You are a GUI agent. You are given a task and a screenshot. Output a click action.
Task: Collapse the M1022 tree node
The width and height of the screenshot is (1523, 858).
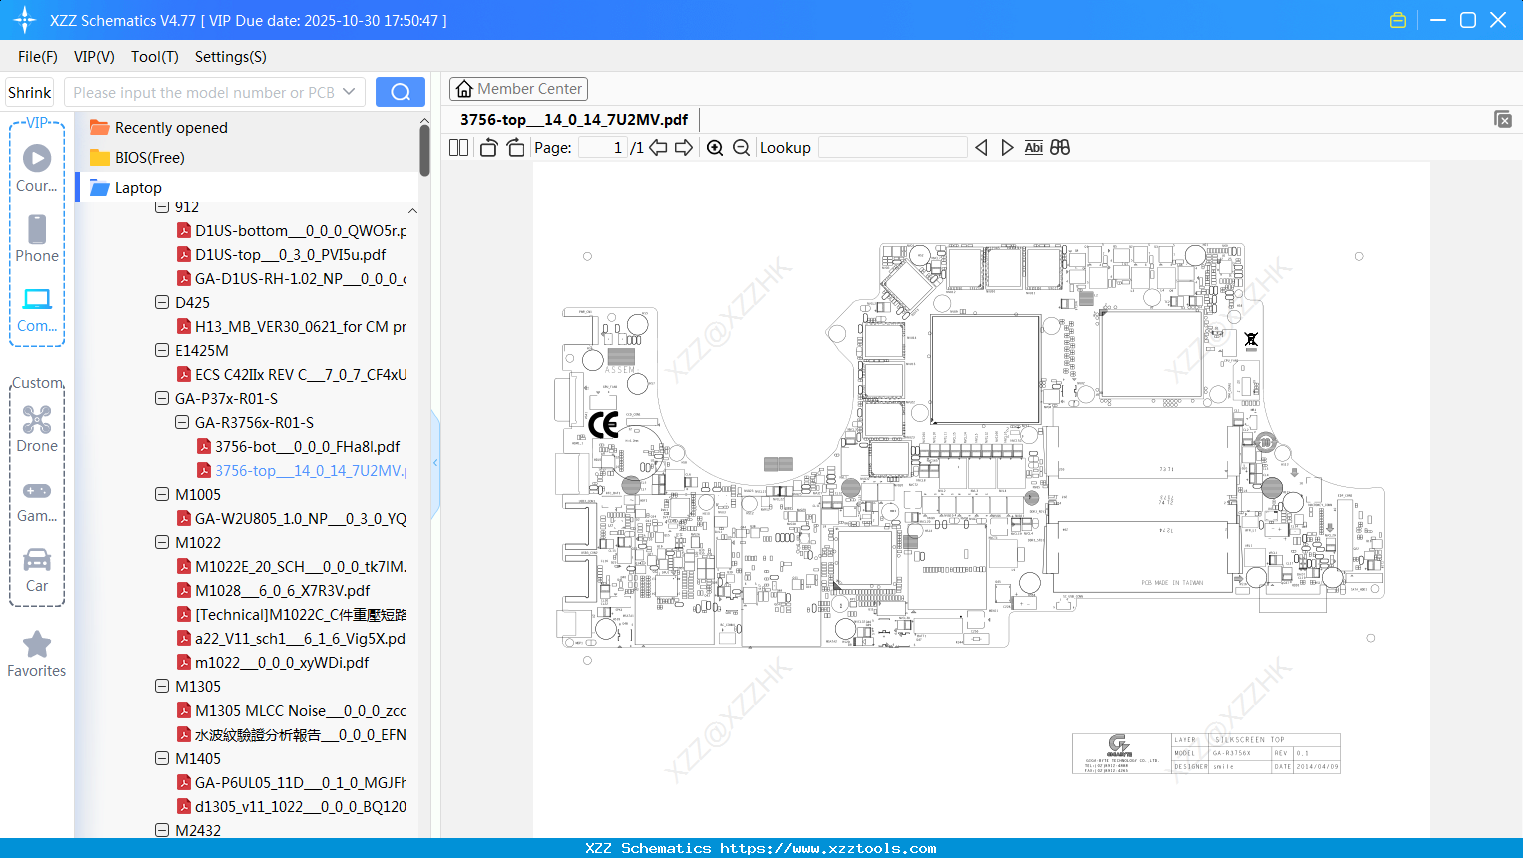pos(162,542)
